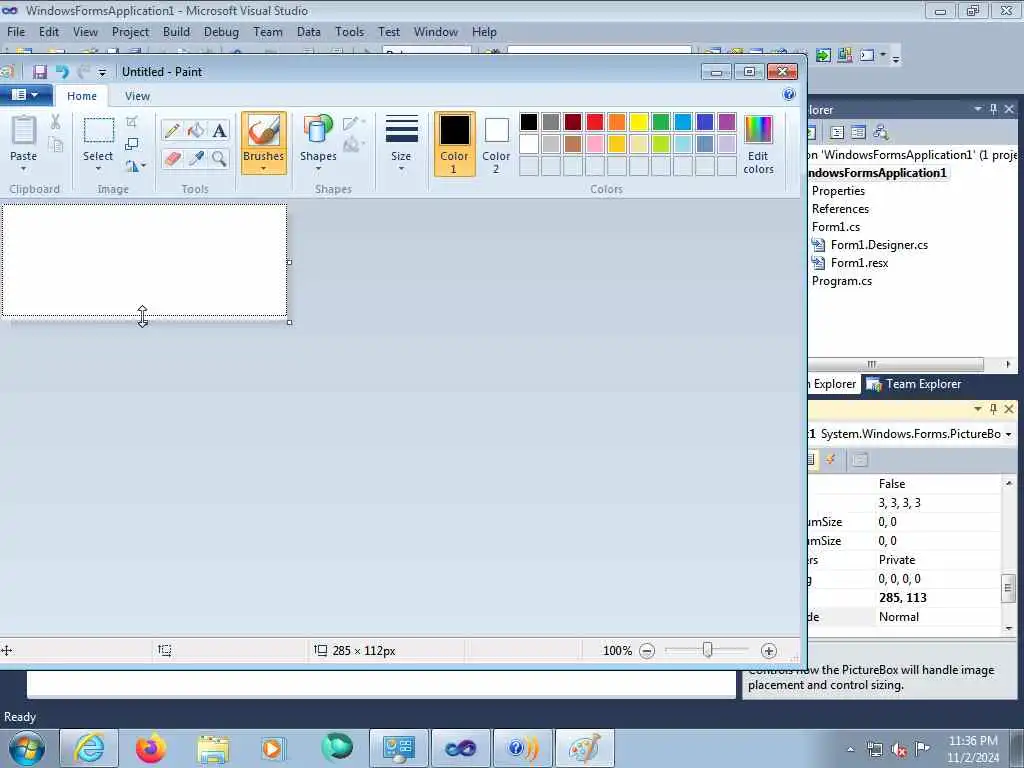Pick the yellow color swatch
The width and height of the screenshot is (1024, 768).
639,122
